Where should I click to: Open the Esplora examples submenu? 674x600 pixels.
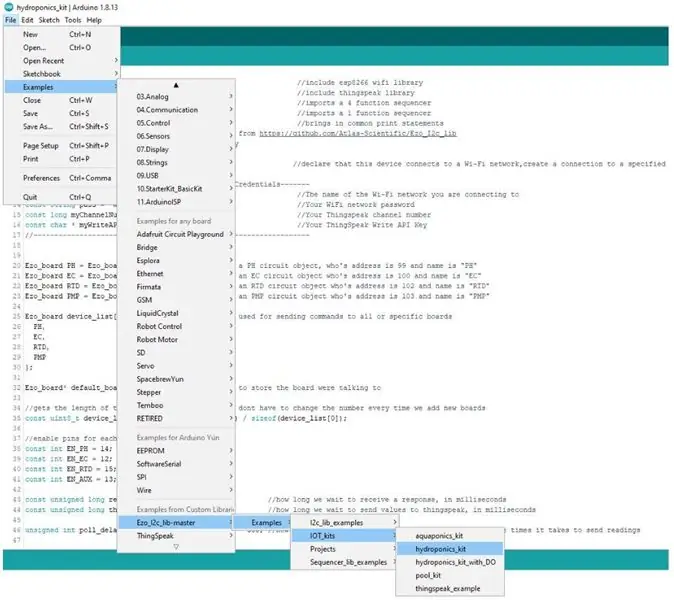pos(177,260)
